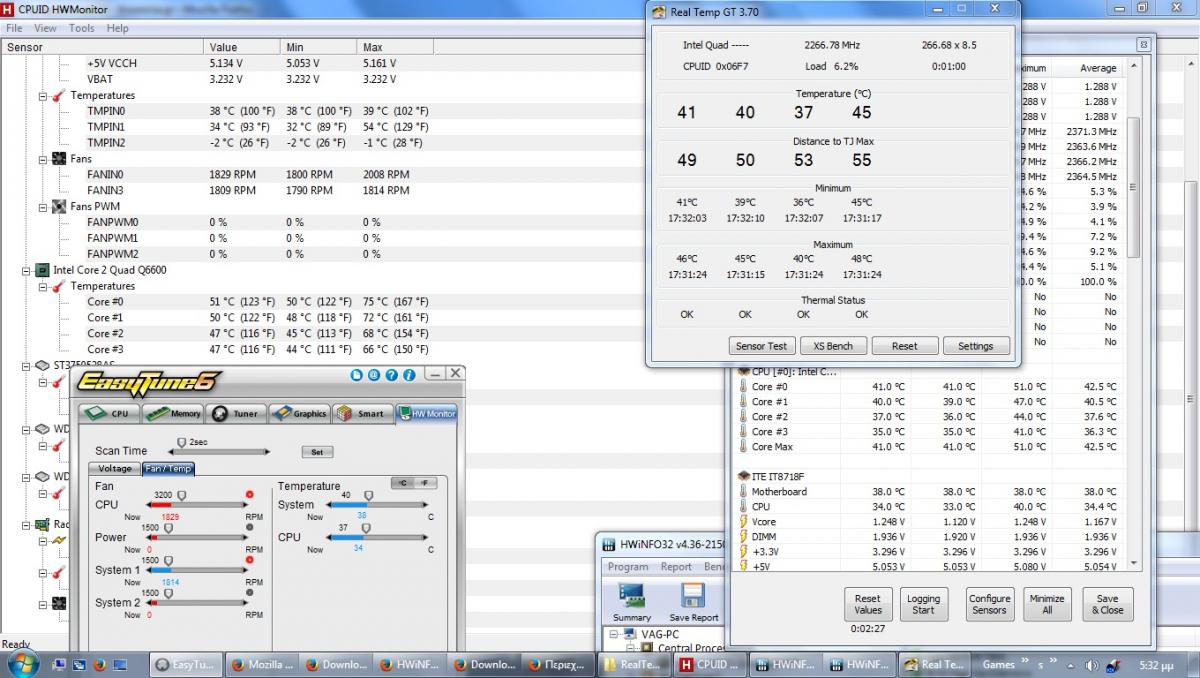Select the Smart tab in EasyTune6

click(361, 413)
